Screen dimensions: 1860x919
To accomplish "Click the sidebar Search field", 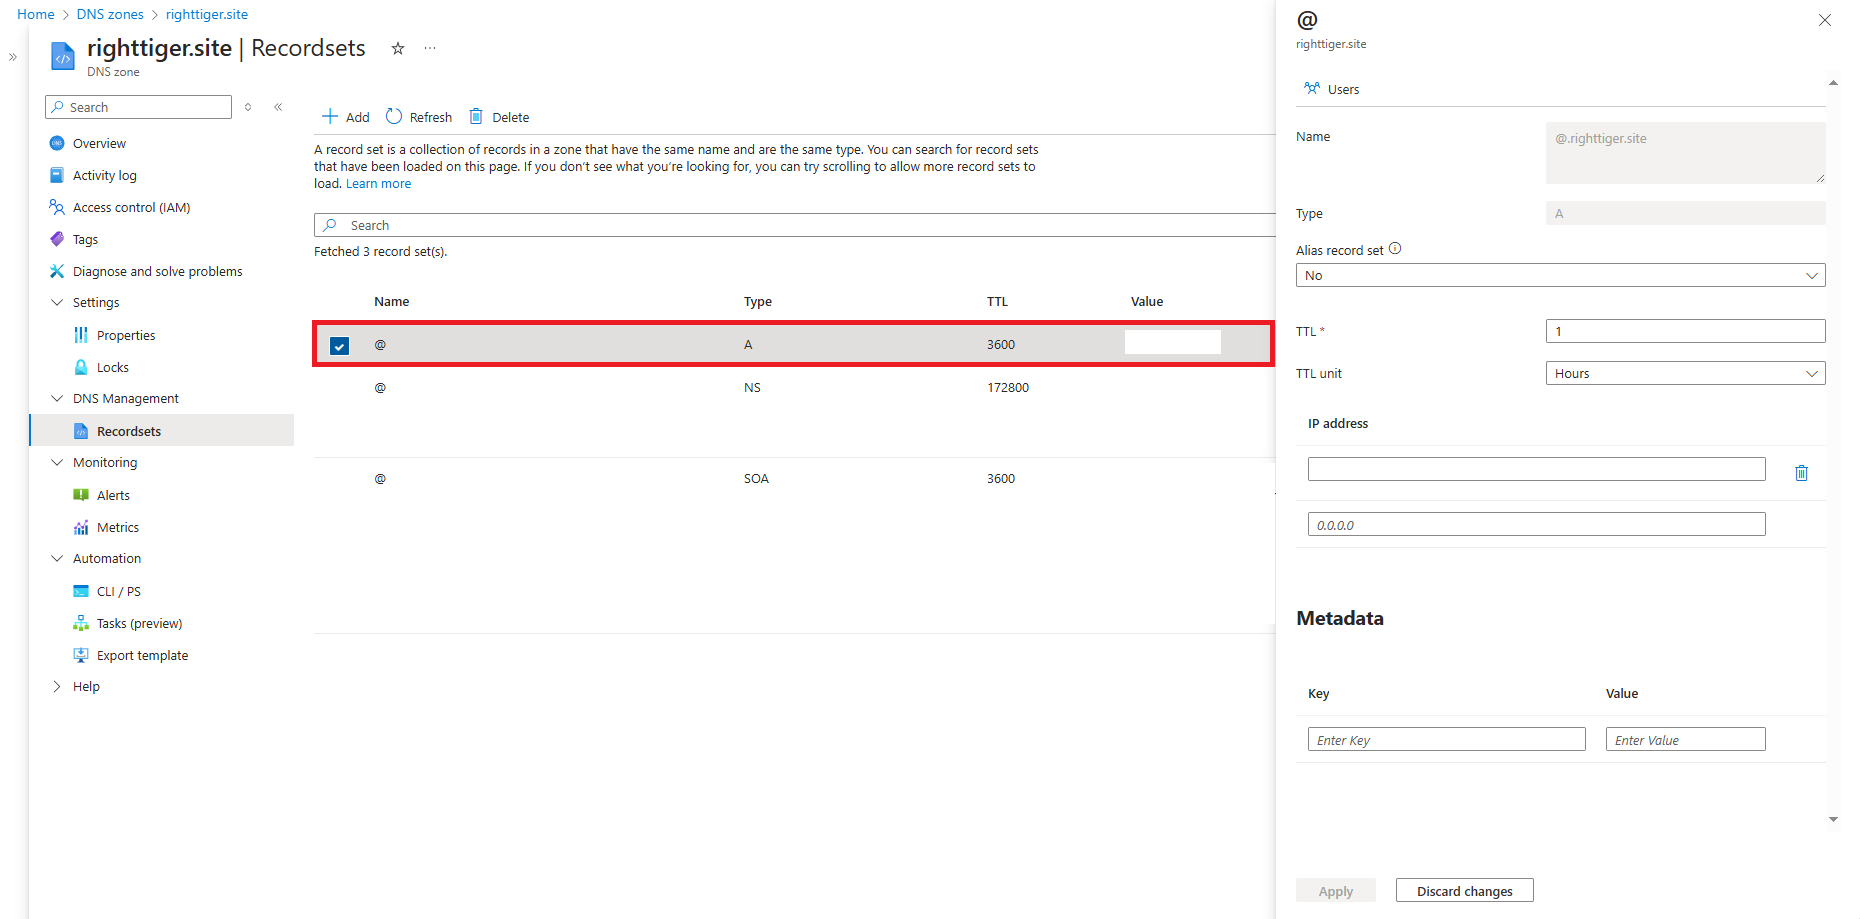I will pos(138,107).
